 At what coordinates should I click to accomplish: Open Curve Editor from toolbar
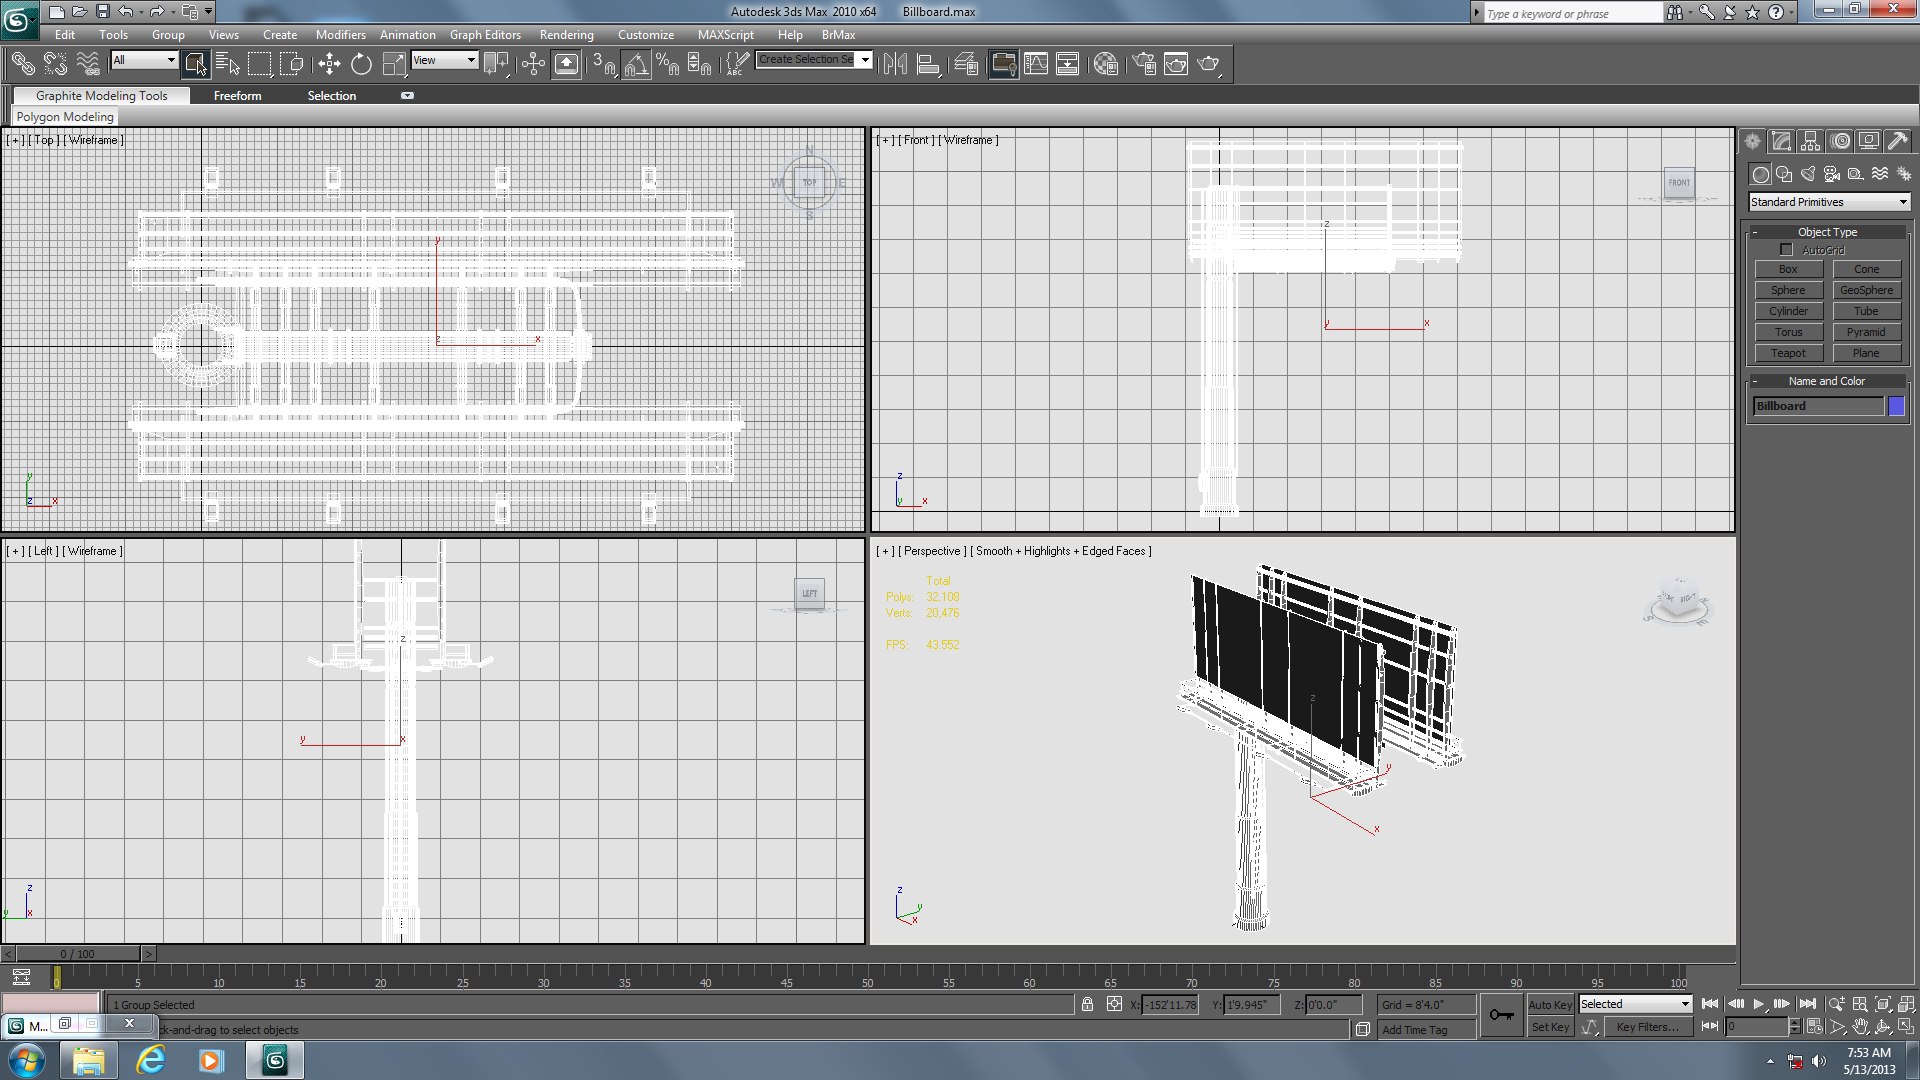(x=1036, y=64)
